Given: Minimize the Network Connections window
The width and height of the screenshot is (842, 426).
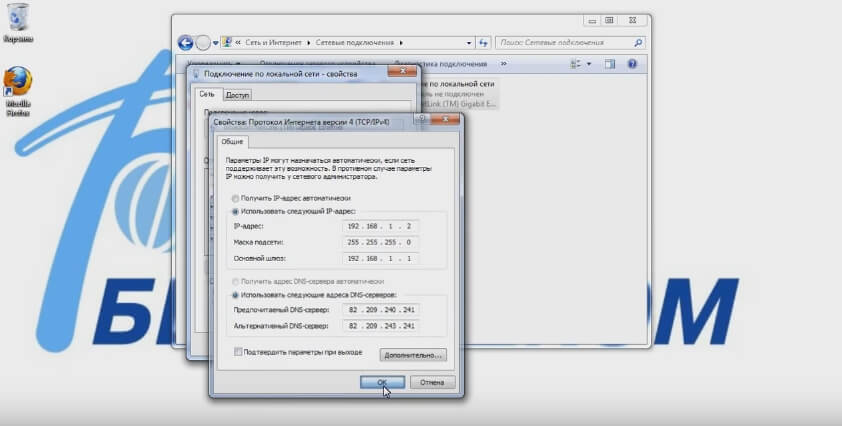Looking at the screenshot, I should coord(592,20).
